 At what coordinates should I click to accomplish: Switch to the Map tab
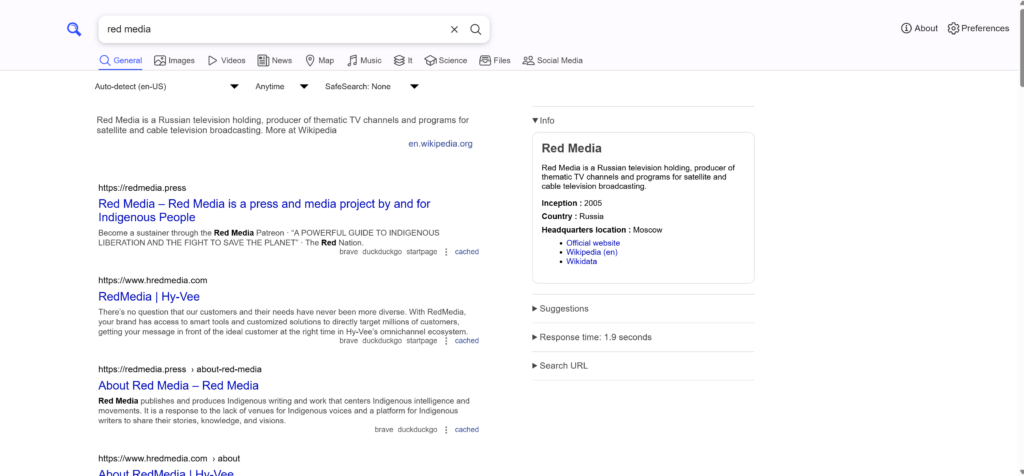pyautogui.click(x=319, y=60)
